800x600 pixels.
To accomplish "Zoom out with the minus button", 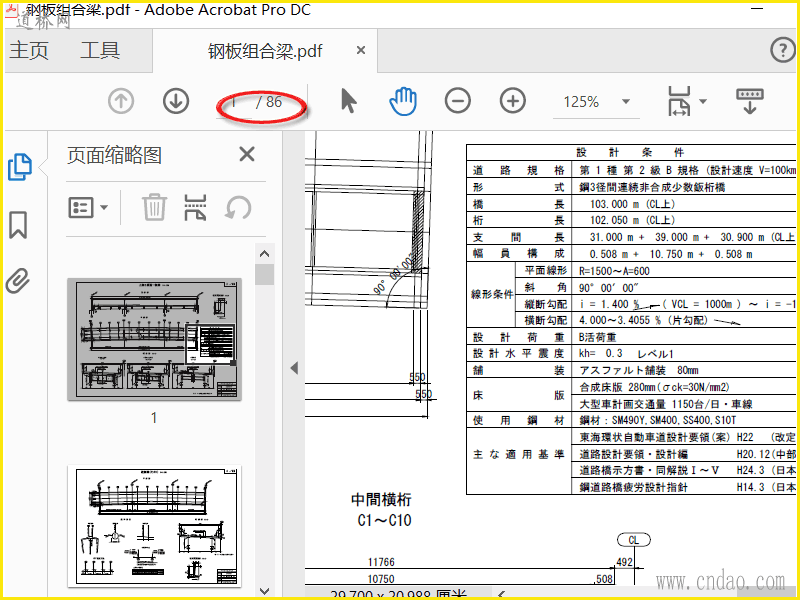I will point(458,101).
